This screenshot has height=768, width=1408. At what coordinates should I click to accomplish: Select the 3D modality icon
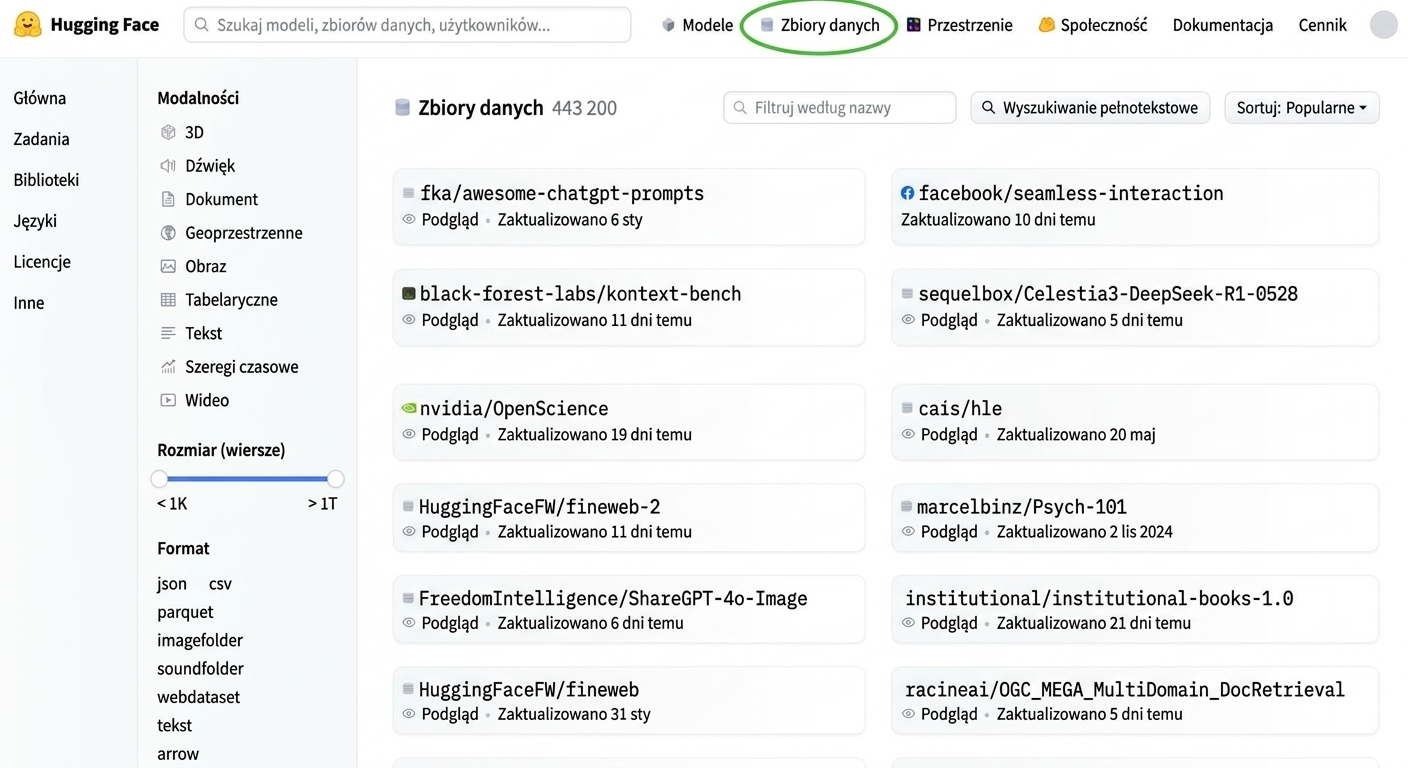[168, 132]
